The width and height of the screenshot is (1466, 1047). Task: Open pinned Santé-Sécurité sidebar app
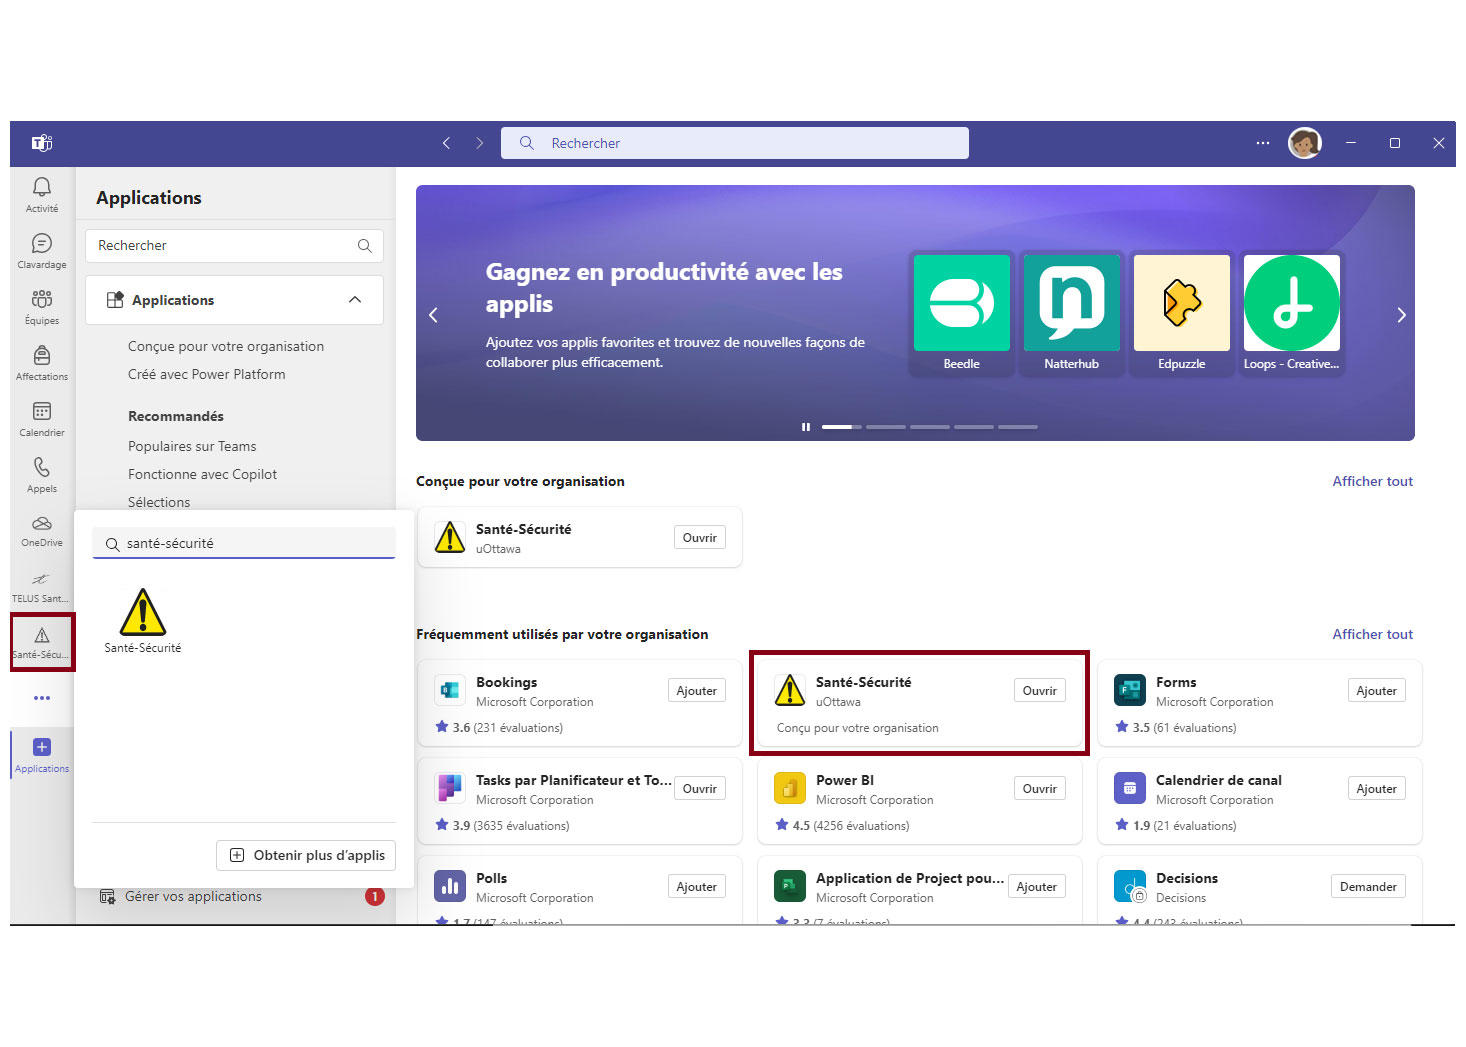tap(42, 641)
